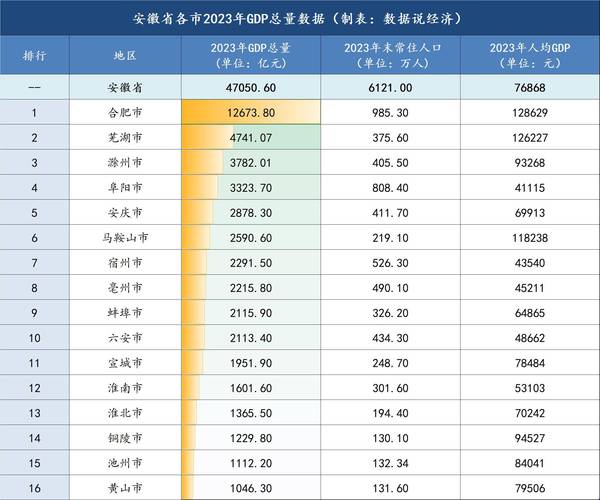
Task: Click the 淮北市 cell
Action: 125,413
